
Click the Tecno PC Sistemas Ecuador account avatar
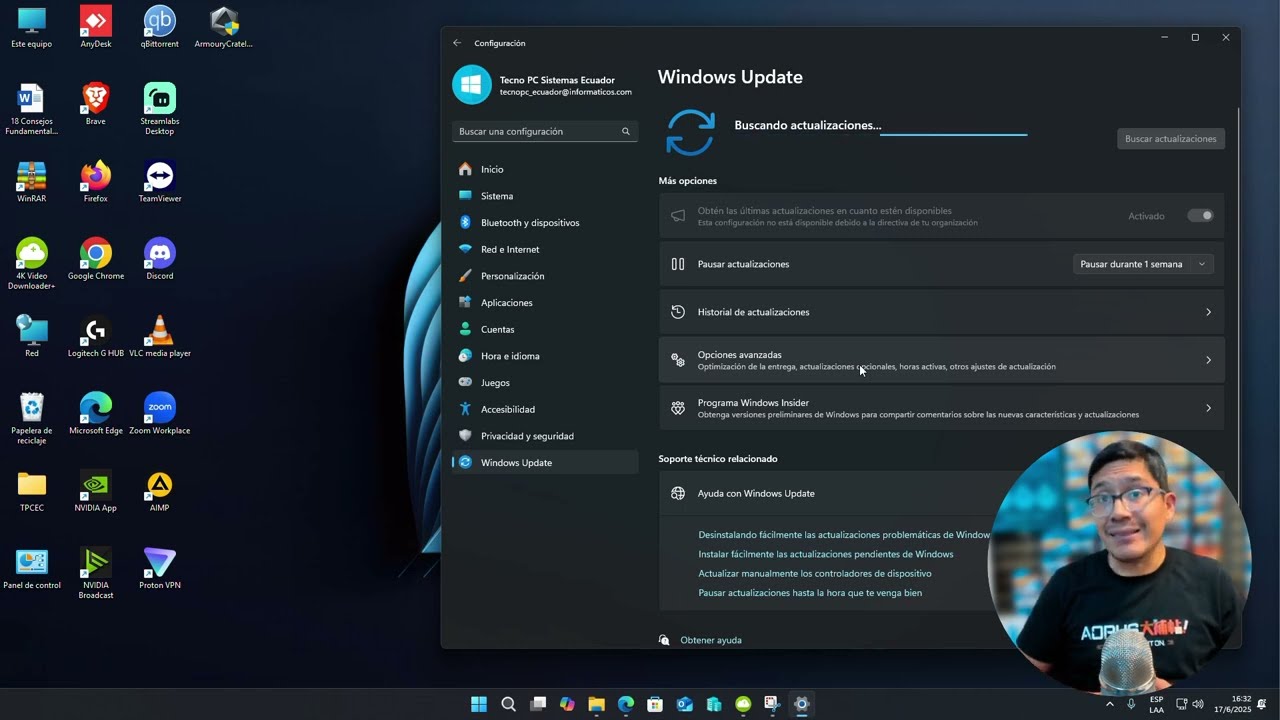coord(472,85)
